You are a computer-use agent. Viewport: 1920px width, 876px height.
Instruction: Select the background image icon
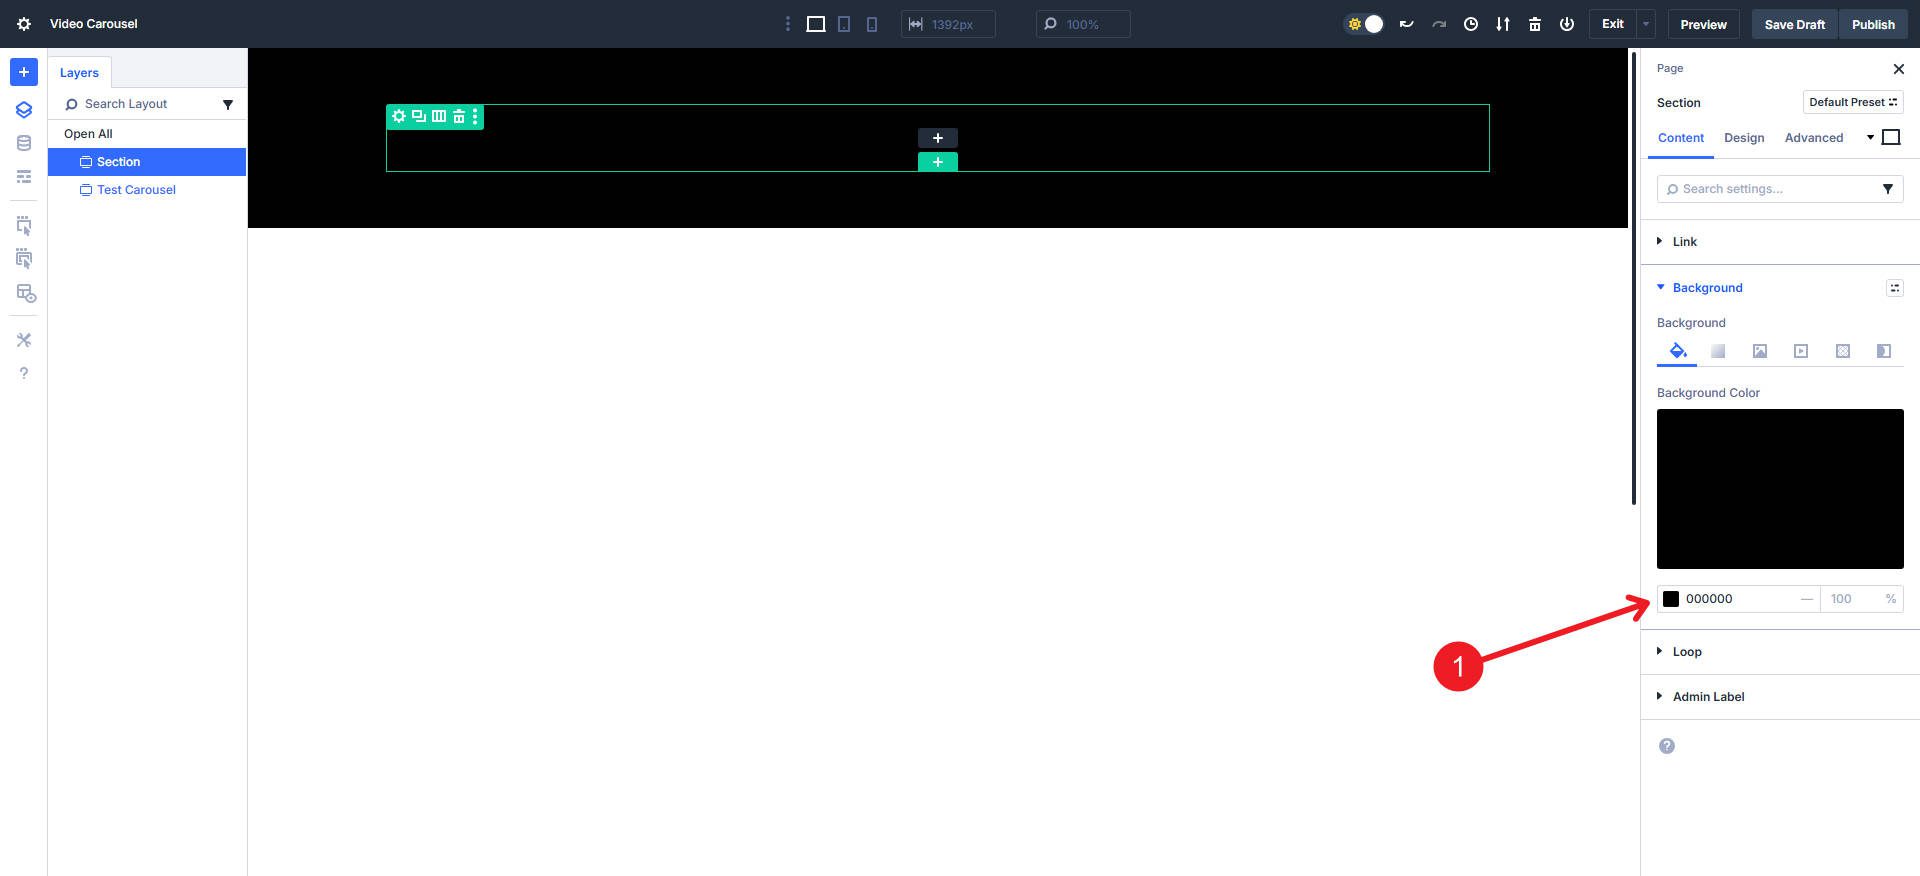[x=1759, y=351]
